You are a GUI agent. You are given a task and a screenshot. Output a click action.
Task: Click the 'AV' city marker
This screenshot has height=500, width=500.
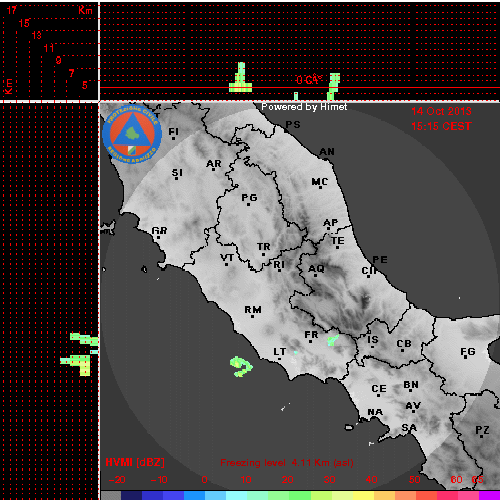[413, 407]
